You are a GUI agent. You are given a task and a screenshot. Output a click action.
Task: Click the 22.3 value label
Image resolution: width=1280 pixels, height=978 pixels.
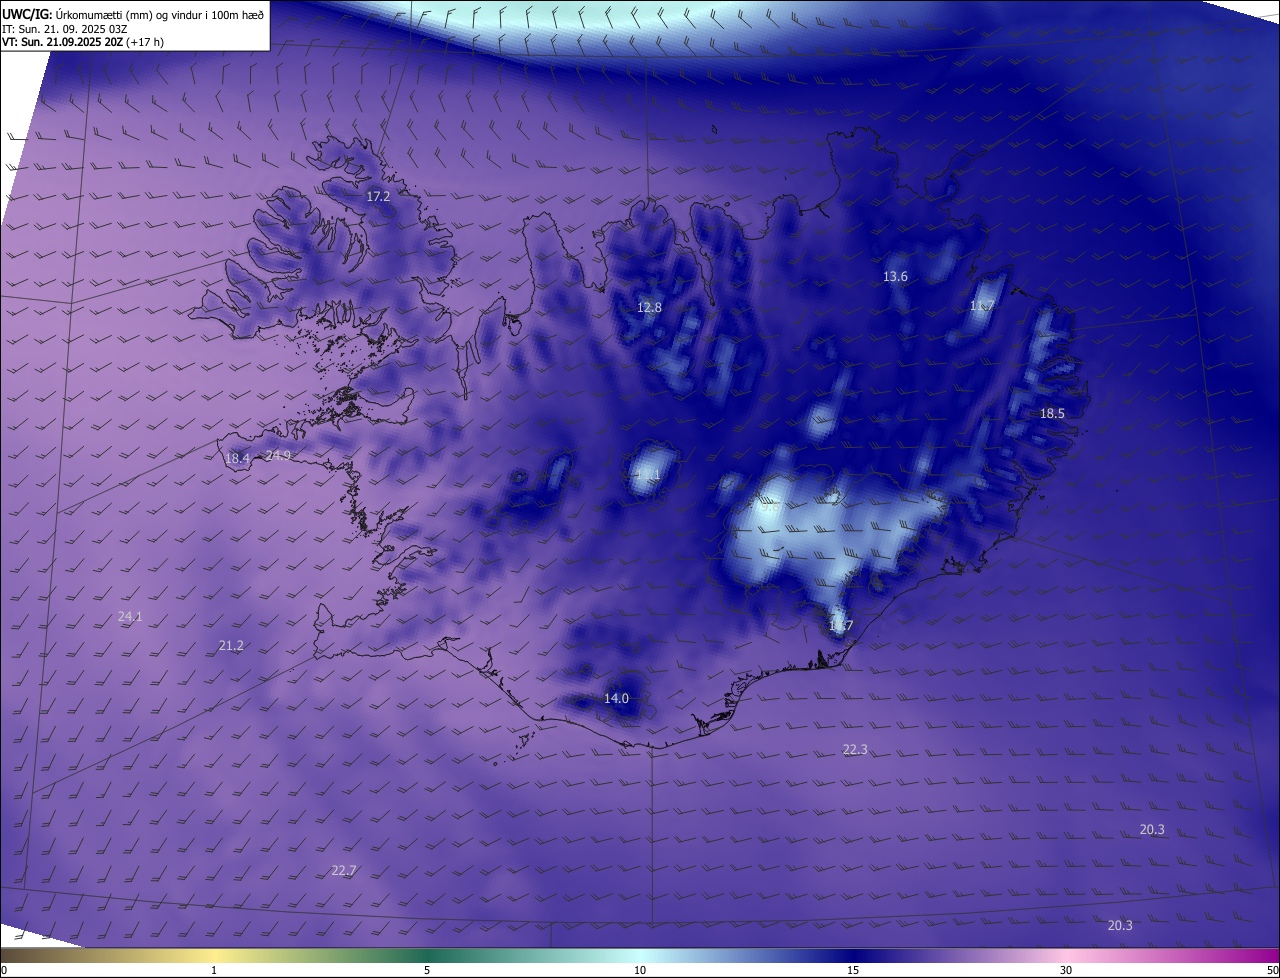(x=855, y=749)
